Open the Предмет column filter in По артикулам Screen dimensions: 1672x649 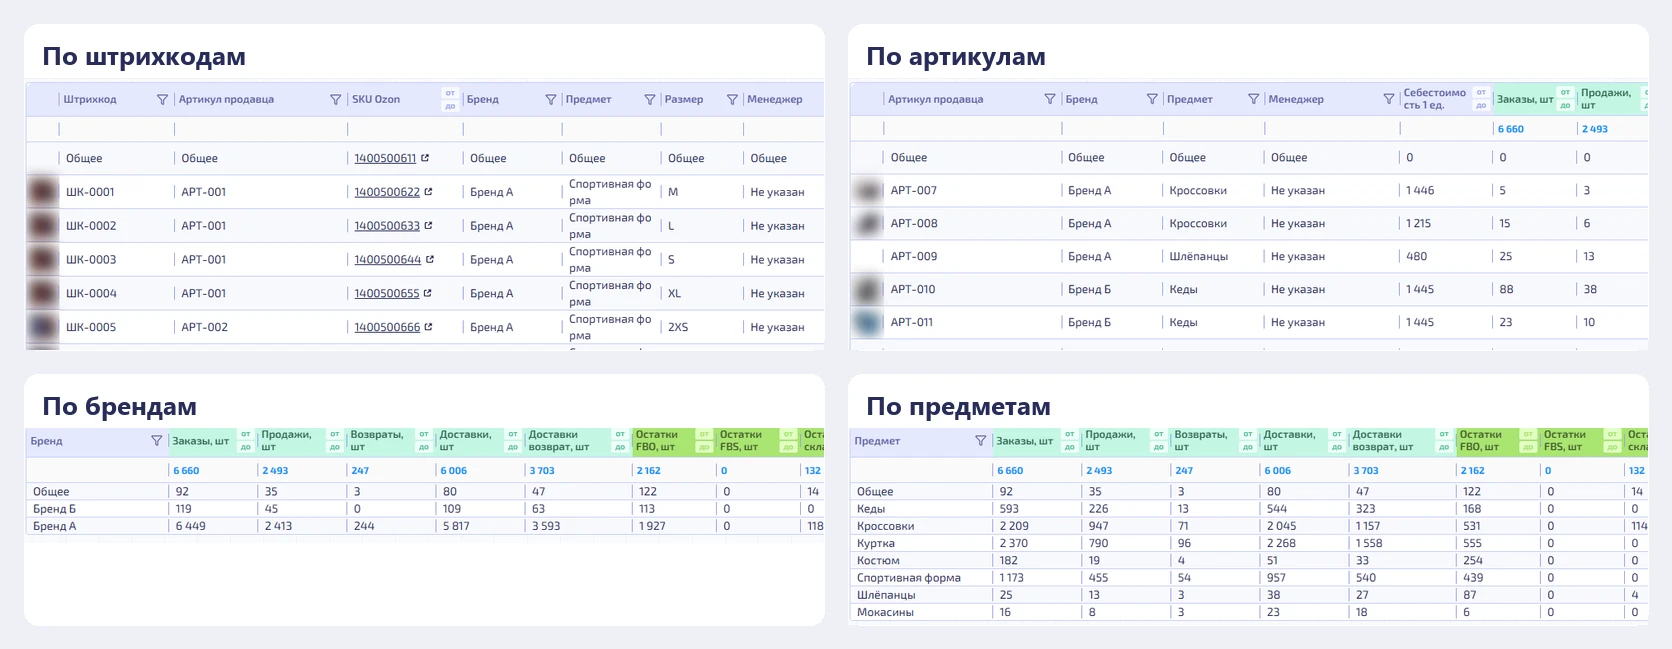(1253, 99)
